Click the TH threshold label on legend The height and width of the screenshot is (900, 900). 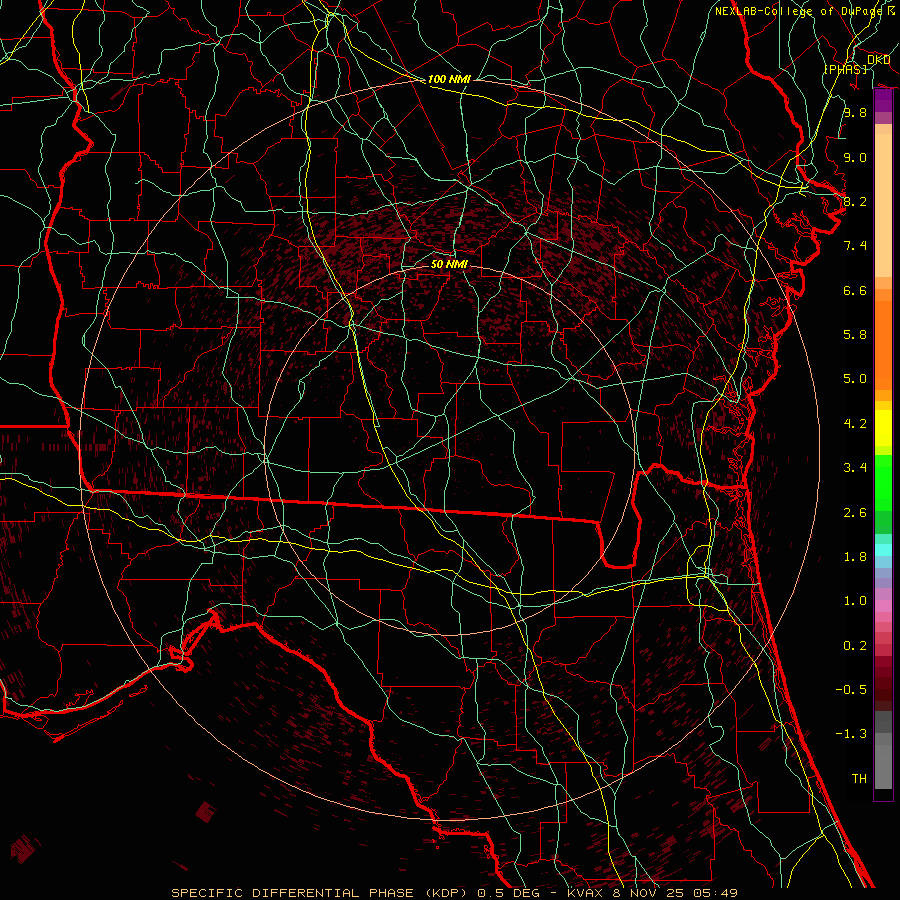tap(858, 778)
